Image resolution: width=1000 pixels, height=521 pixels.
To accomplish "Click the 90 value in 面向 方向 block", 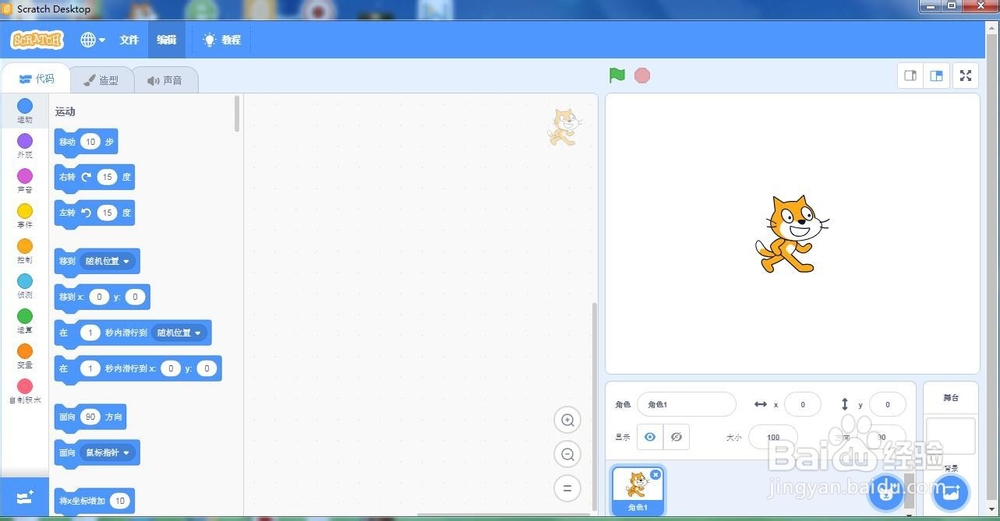I will 91,417.
